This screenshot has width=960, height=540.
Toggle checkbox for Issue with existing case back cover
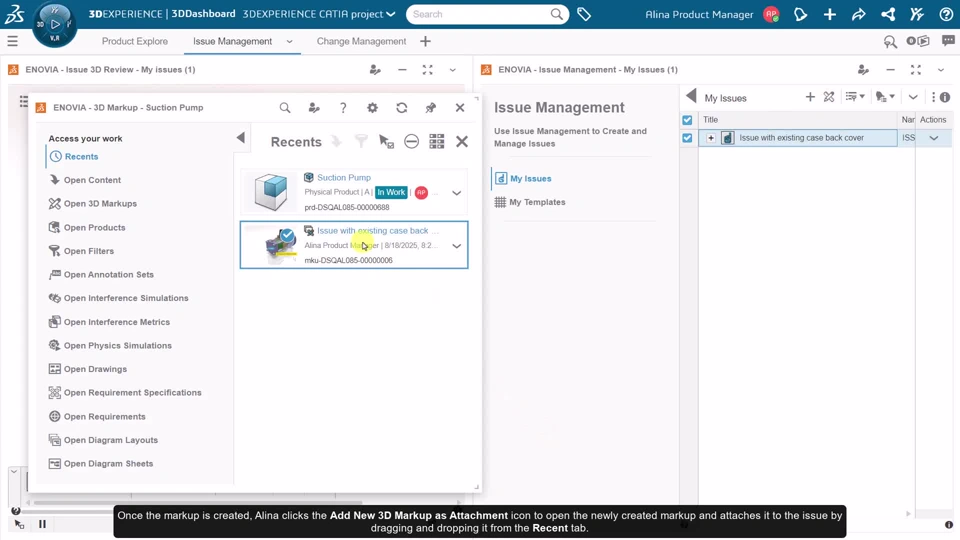pyautogui.click(x=687, y=138)
